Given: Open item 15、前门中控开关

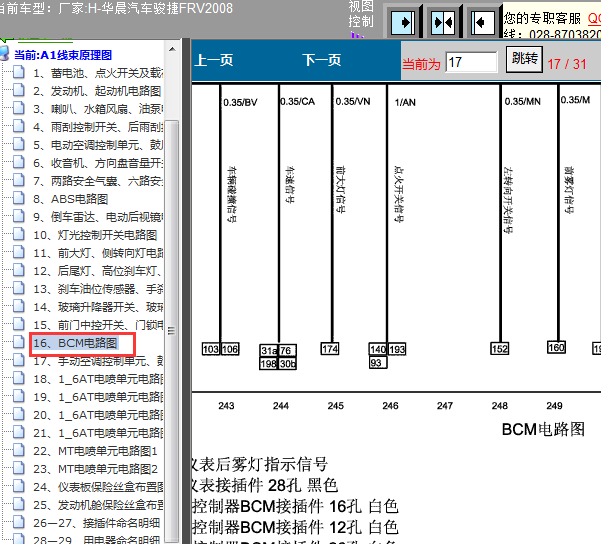Looking at the screenshot, I should [98, 325].
